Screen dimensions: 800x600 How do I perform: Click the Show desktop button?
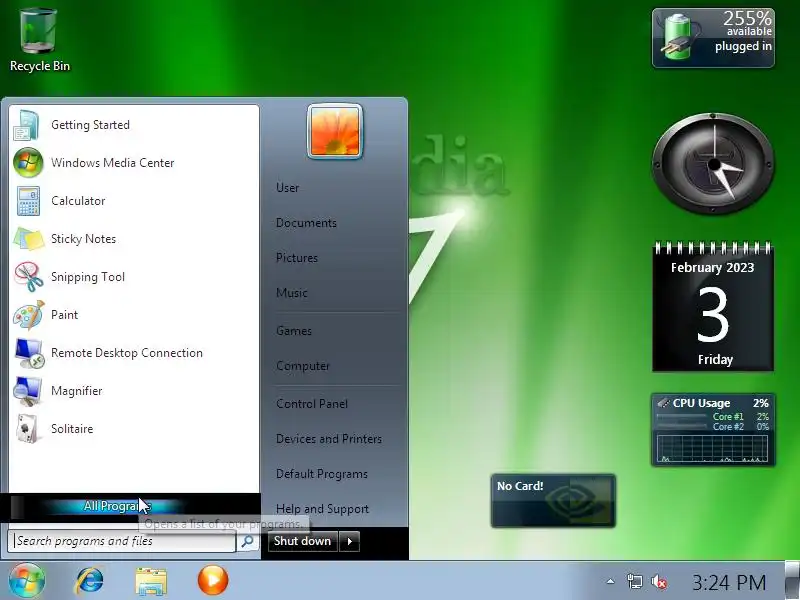click(x=792, y=580)
